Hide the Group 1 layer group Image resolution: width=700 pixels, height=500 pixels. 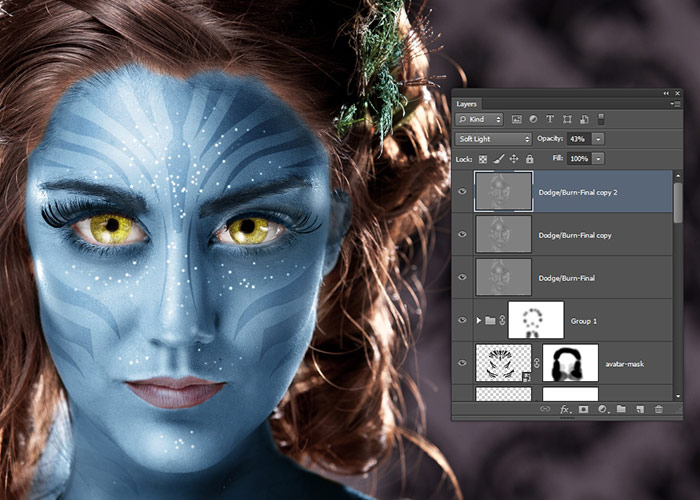[x=462, y=320]
